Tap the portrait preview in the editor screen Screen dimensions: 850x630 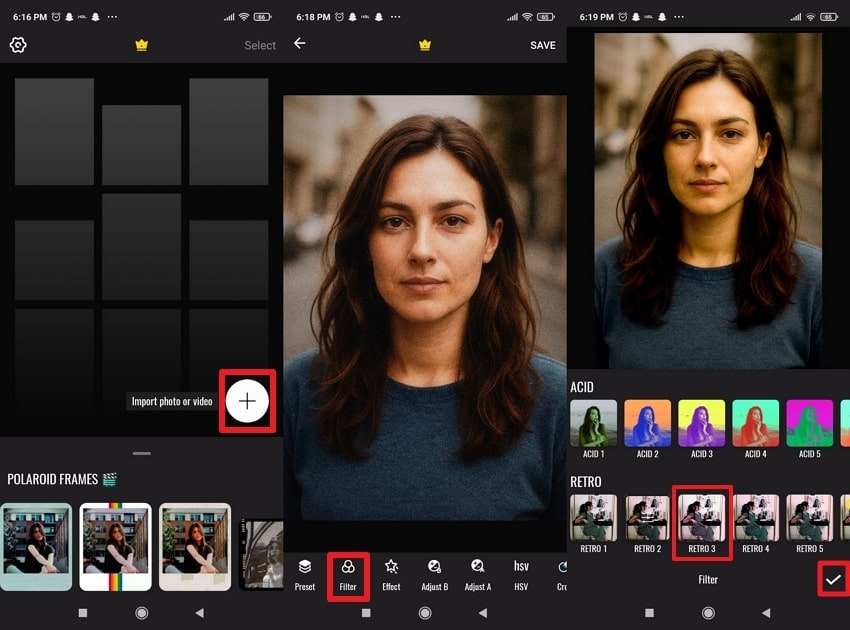click(425, 308)
